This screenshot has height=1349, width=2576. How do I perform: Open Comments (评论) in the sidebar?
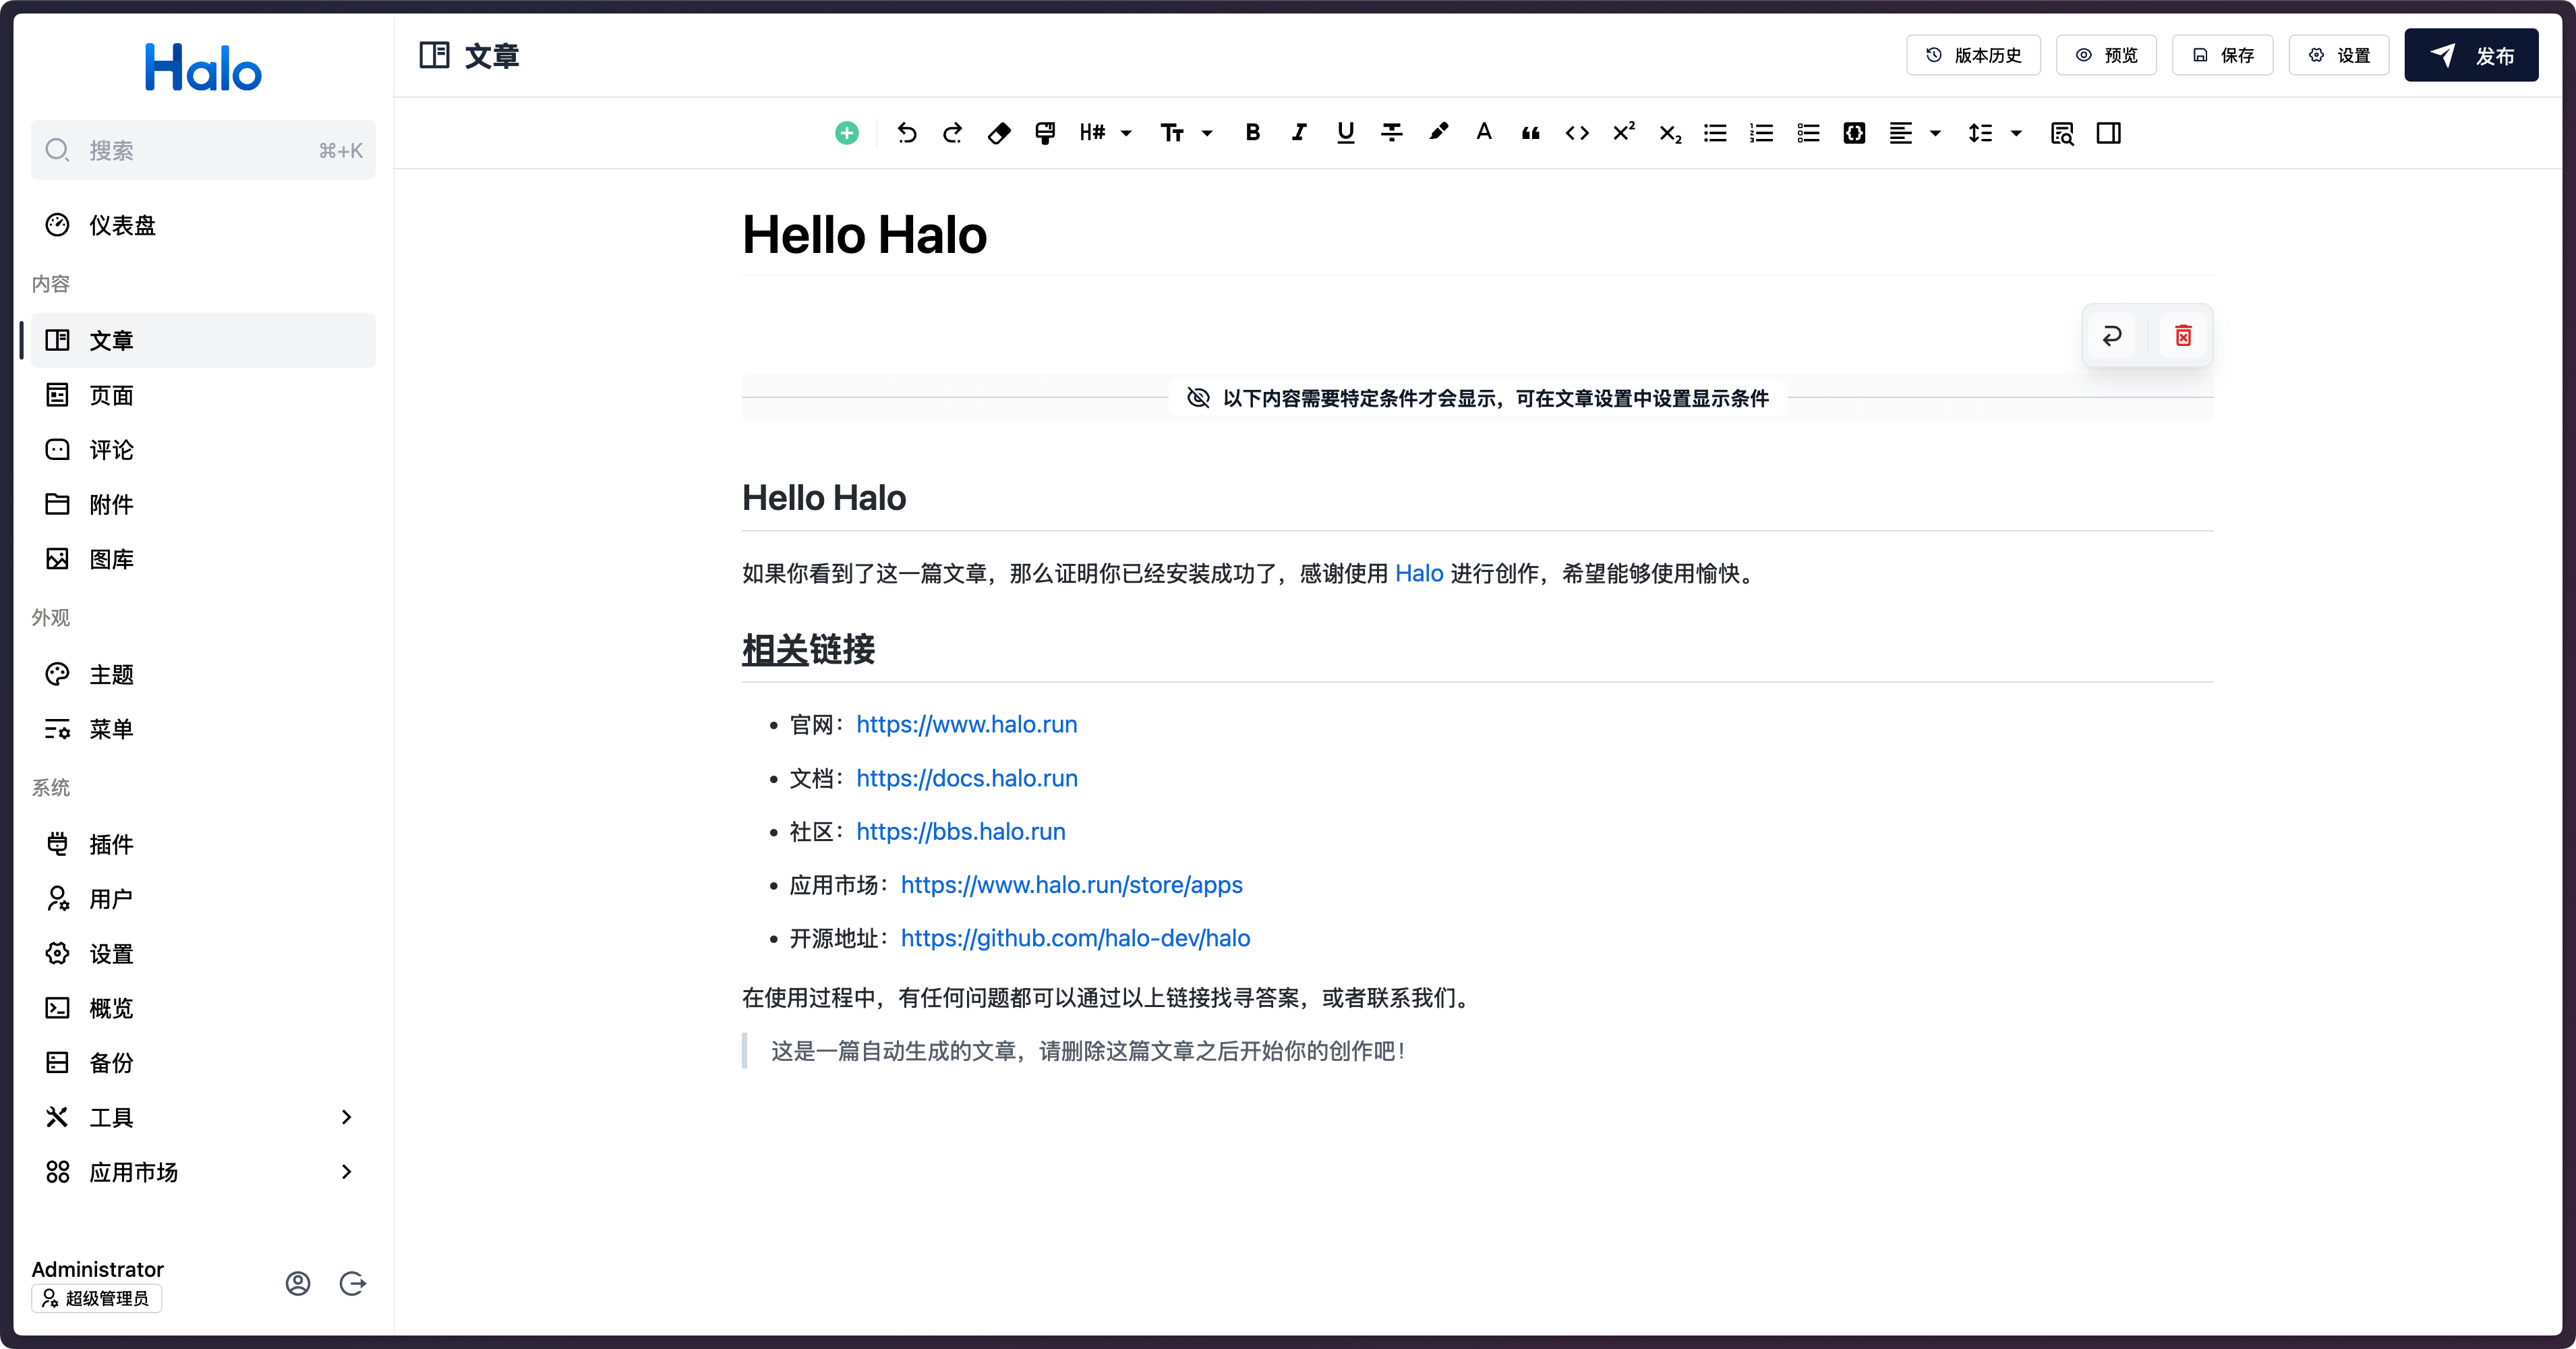[x=203, y=449]
